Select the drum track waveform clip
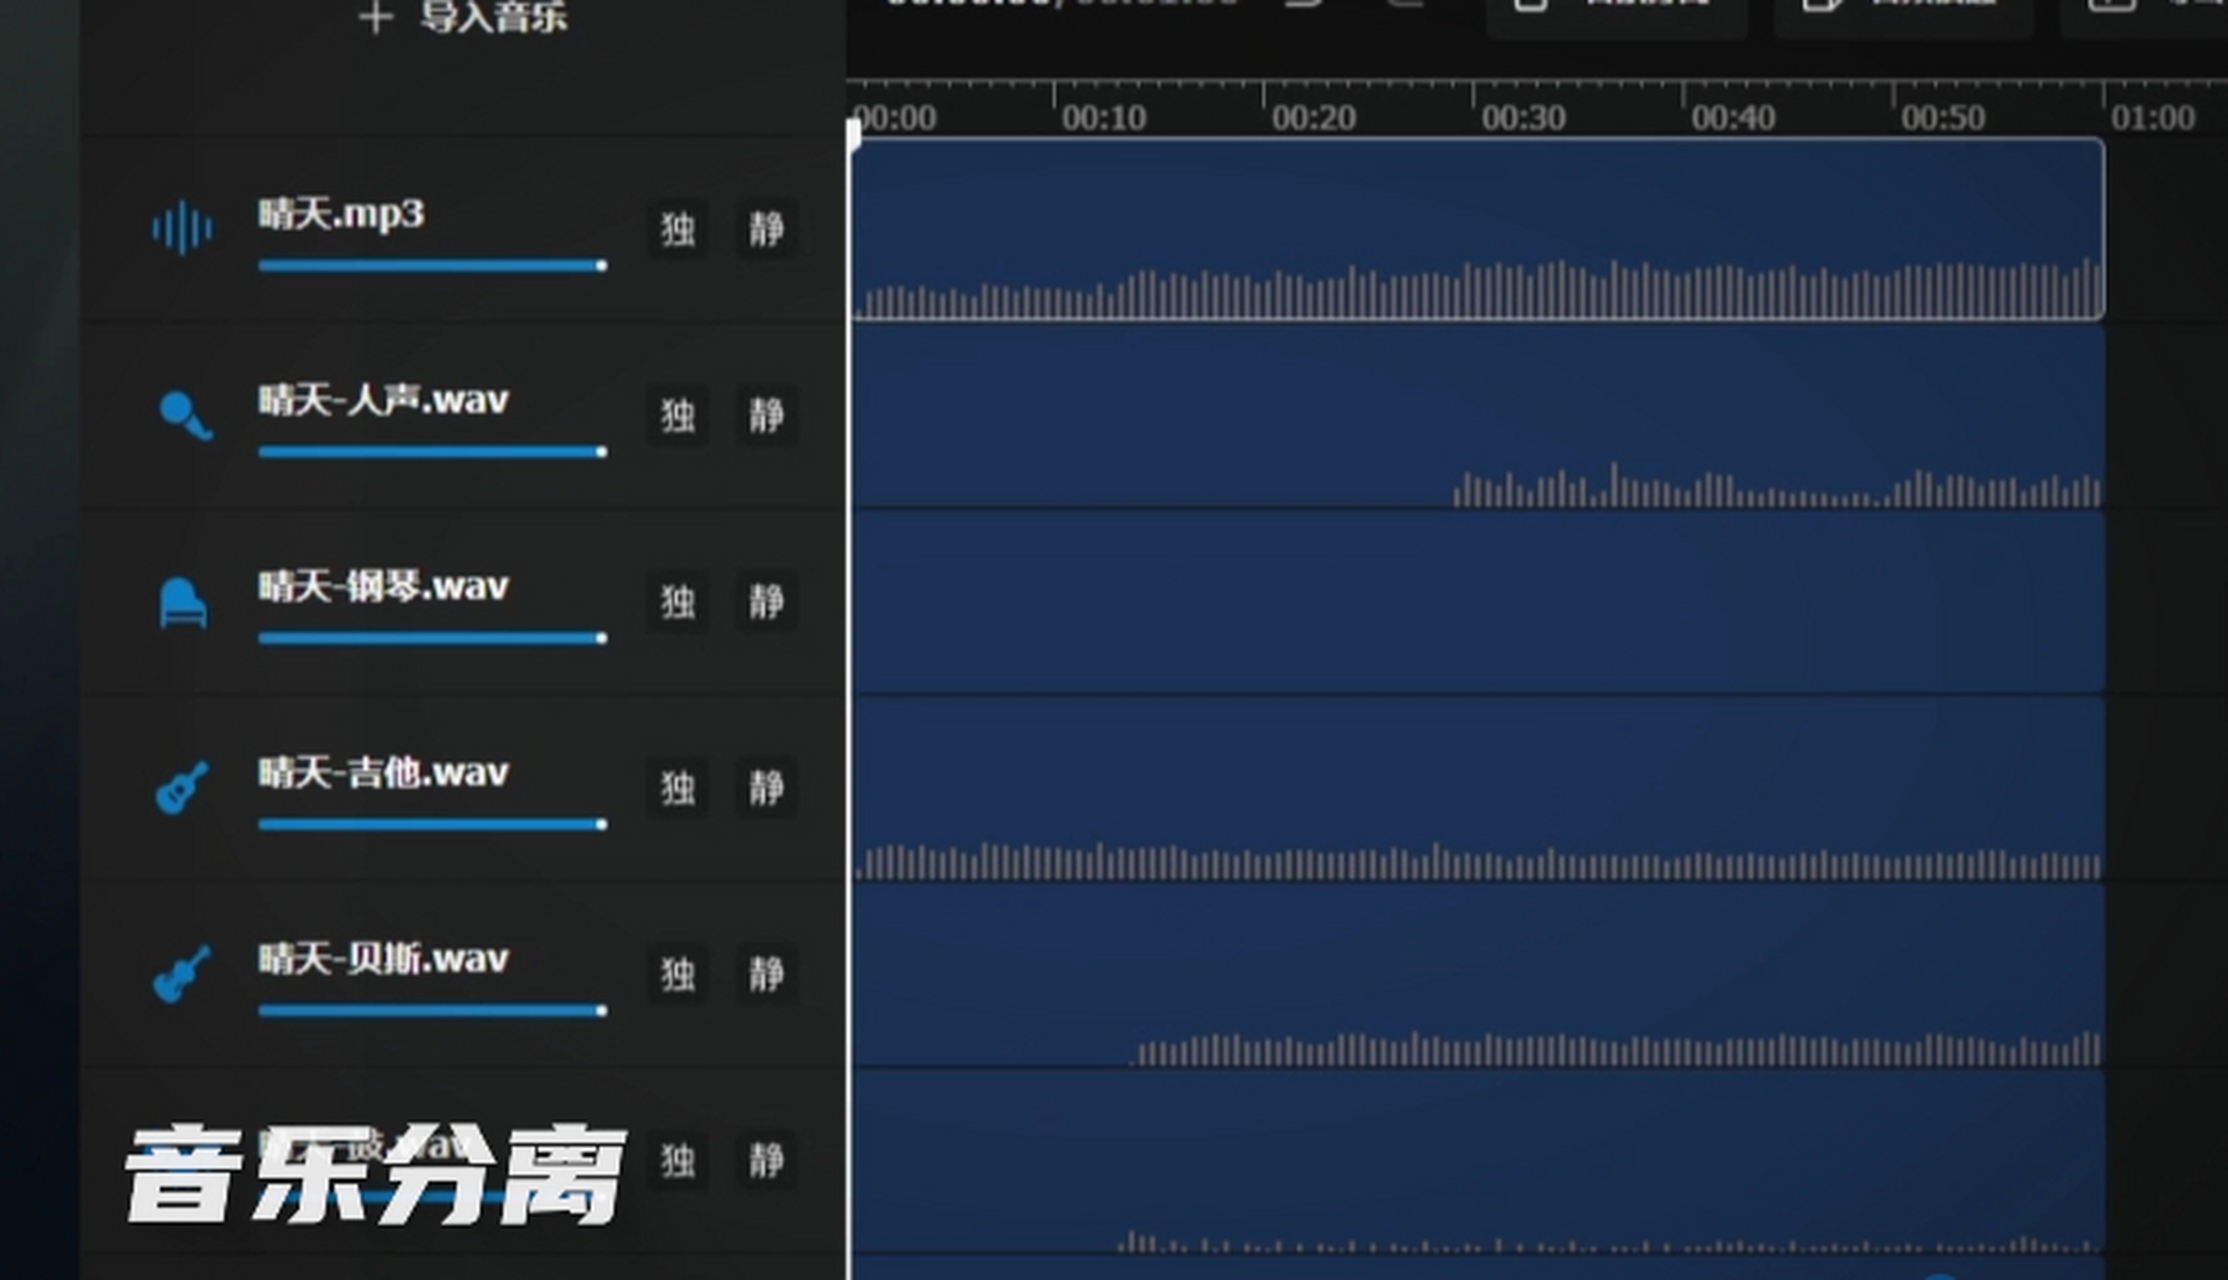 pyautogui.click(x=1478, y=1162)
